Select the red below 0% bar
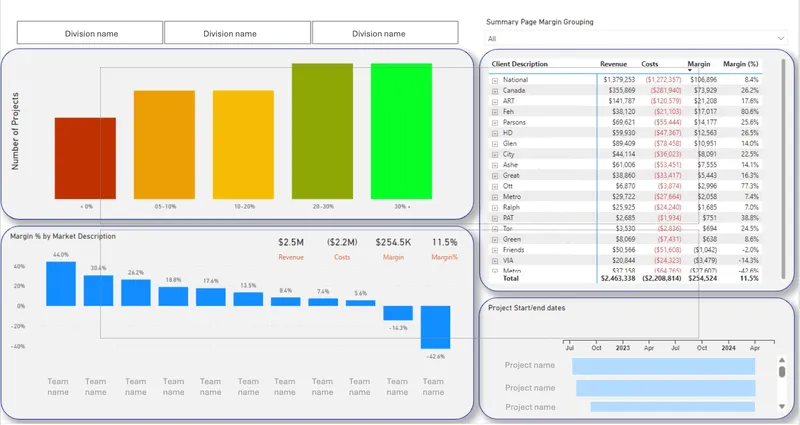Screen dimensions: 800x425 pyautogui.click(x=85, y=158)
